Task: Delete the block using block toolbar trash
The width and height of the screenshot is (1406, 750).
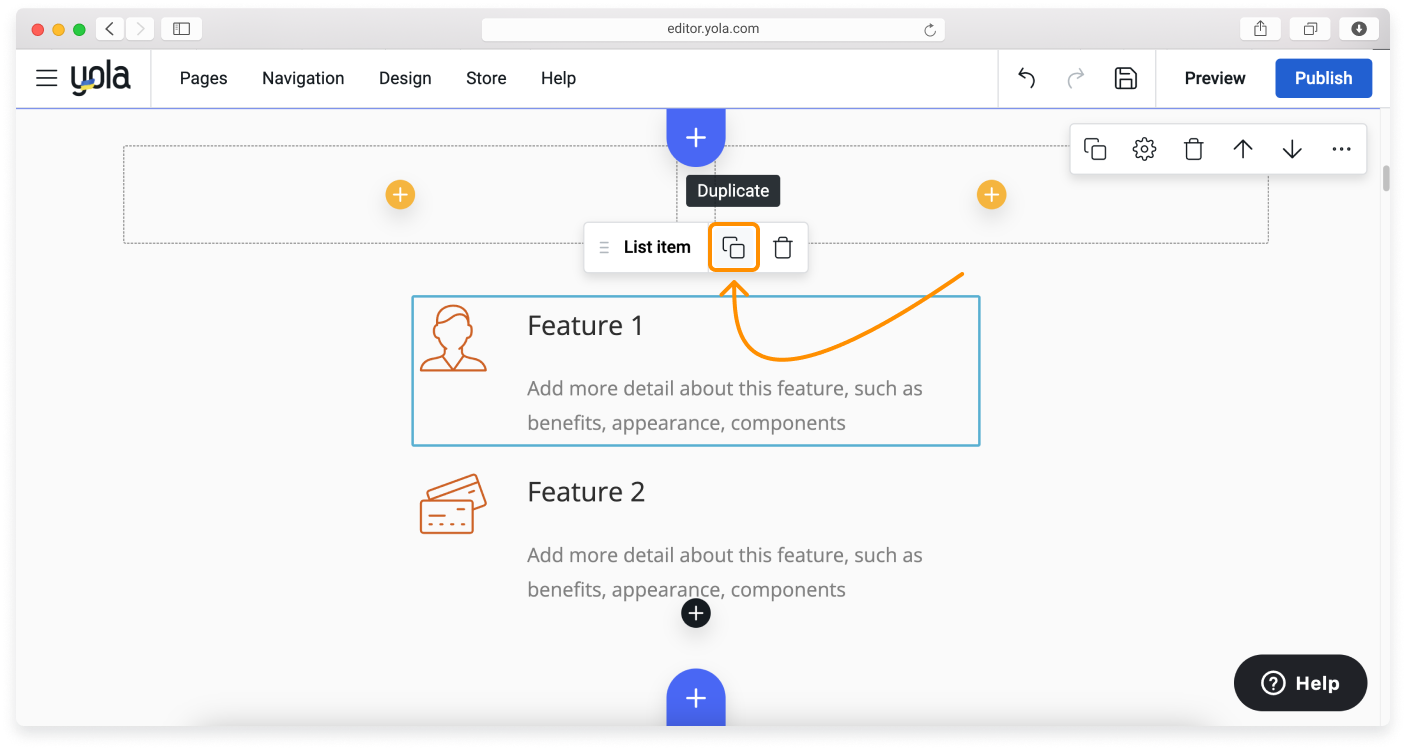Action: (x=1193, y=149)
